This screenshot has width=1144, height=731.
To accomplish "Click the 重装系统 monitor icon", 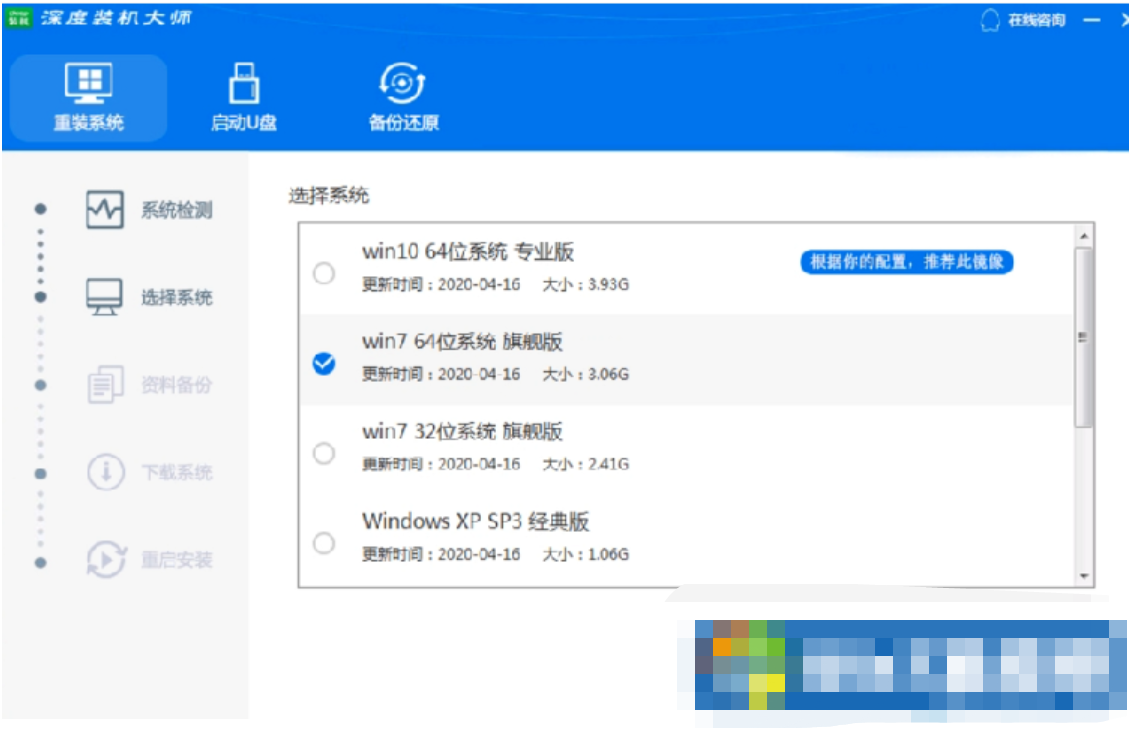I will pos(88,83).
